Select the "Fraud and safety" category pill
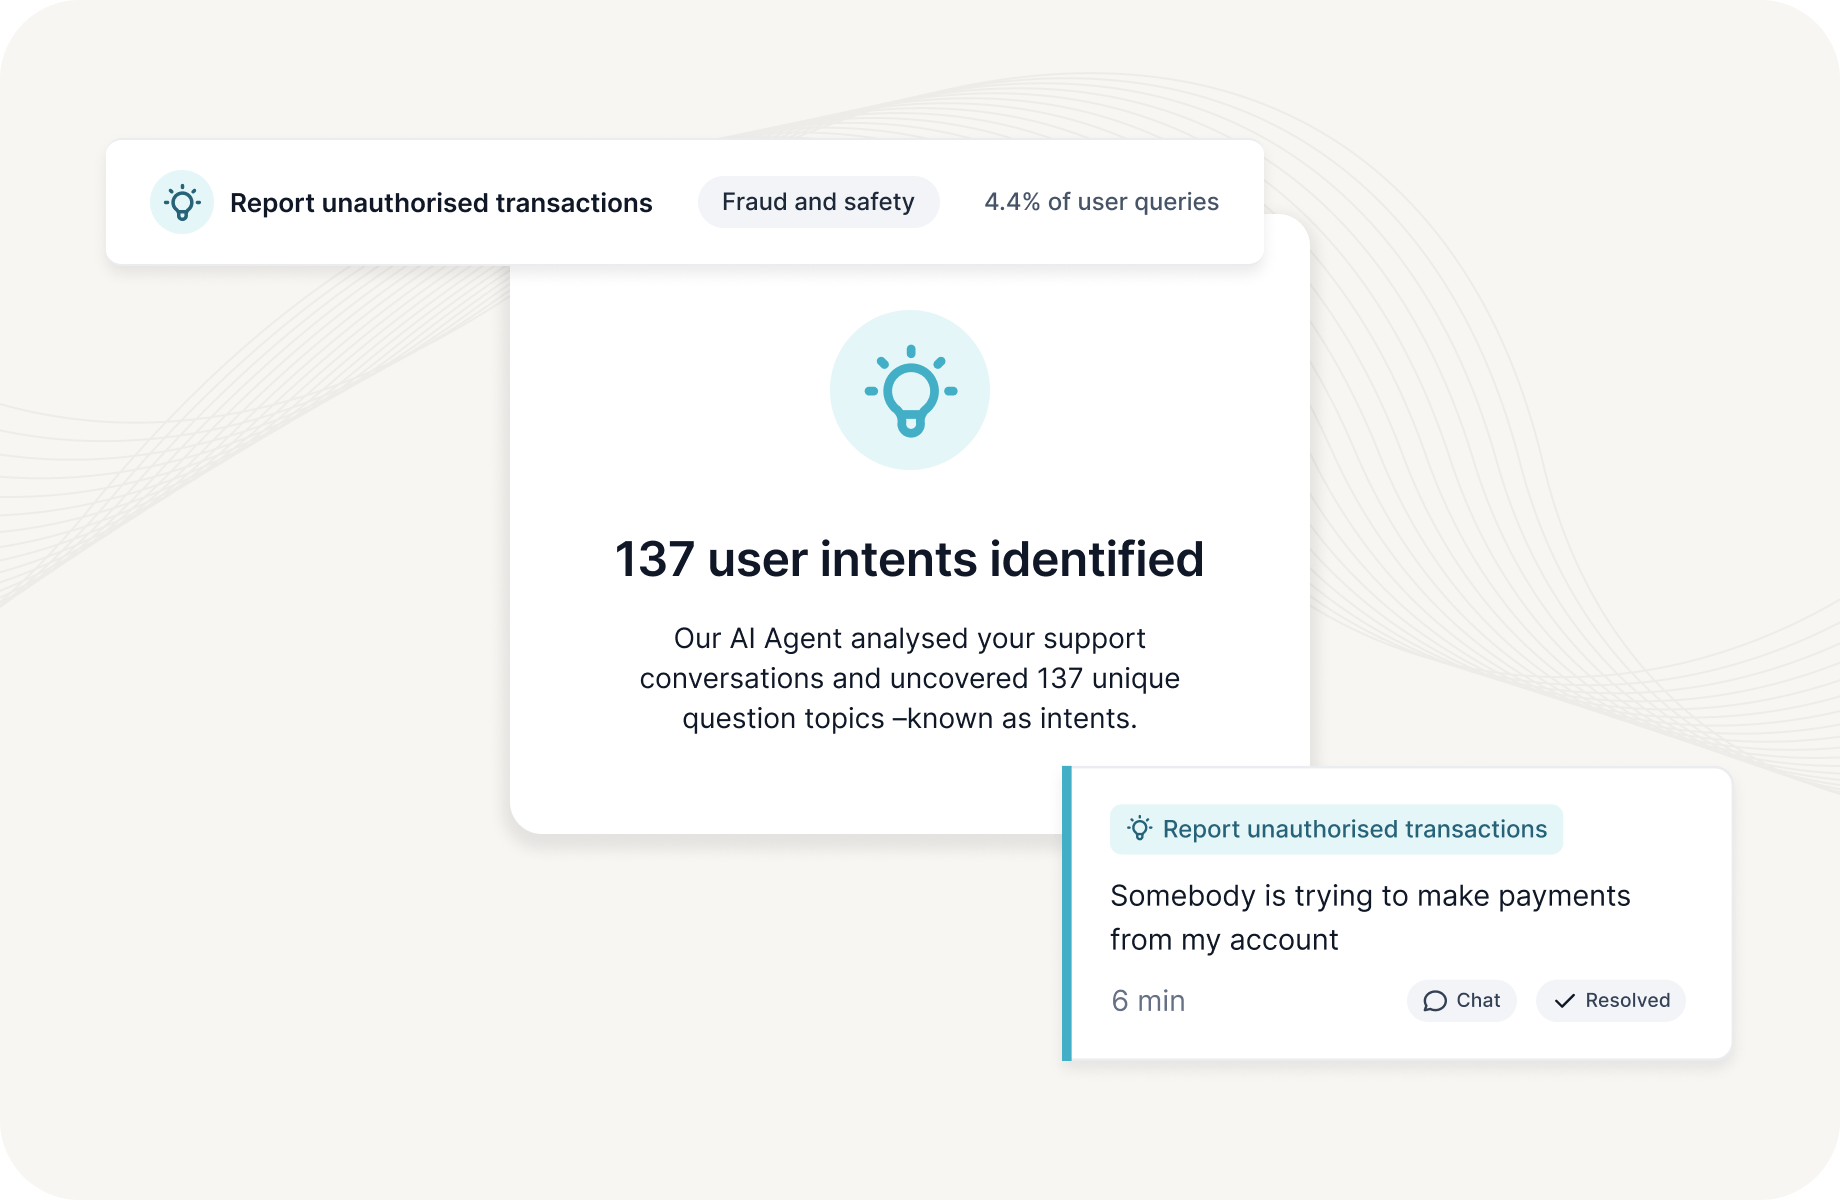 coord(818,202)
